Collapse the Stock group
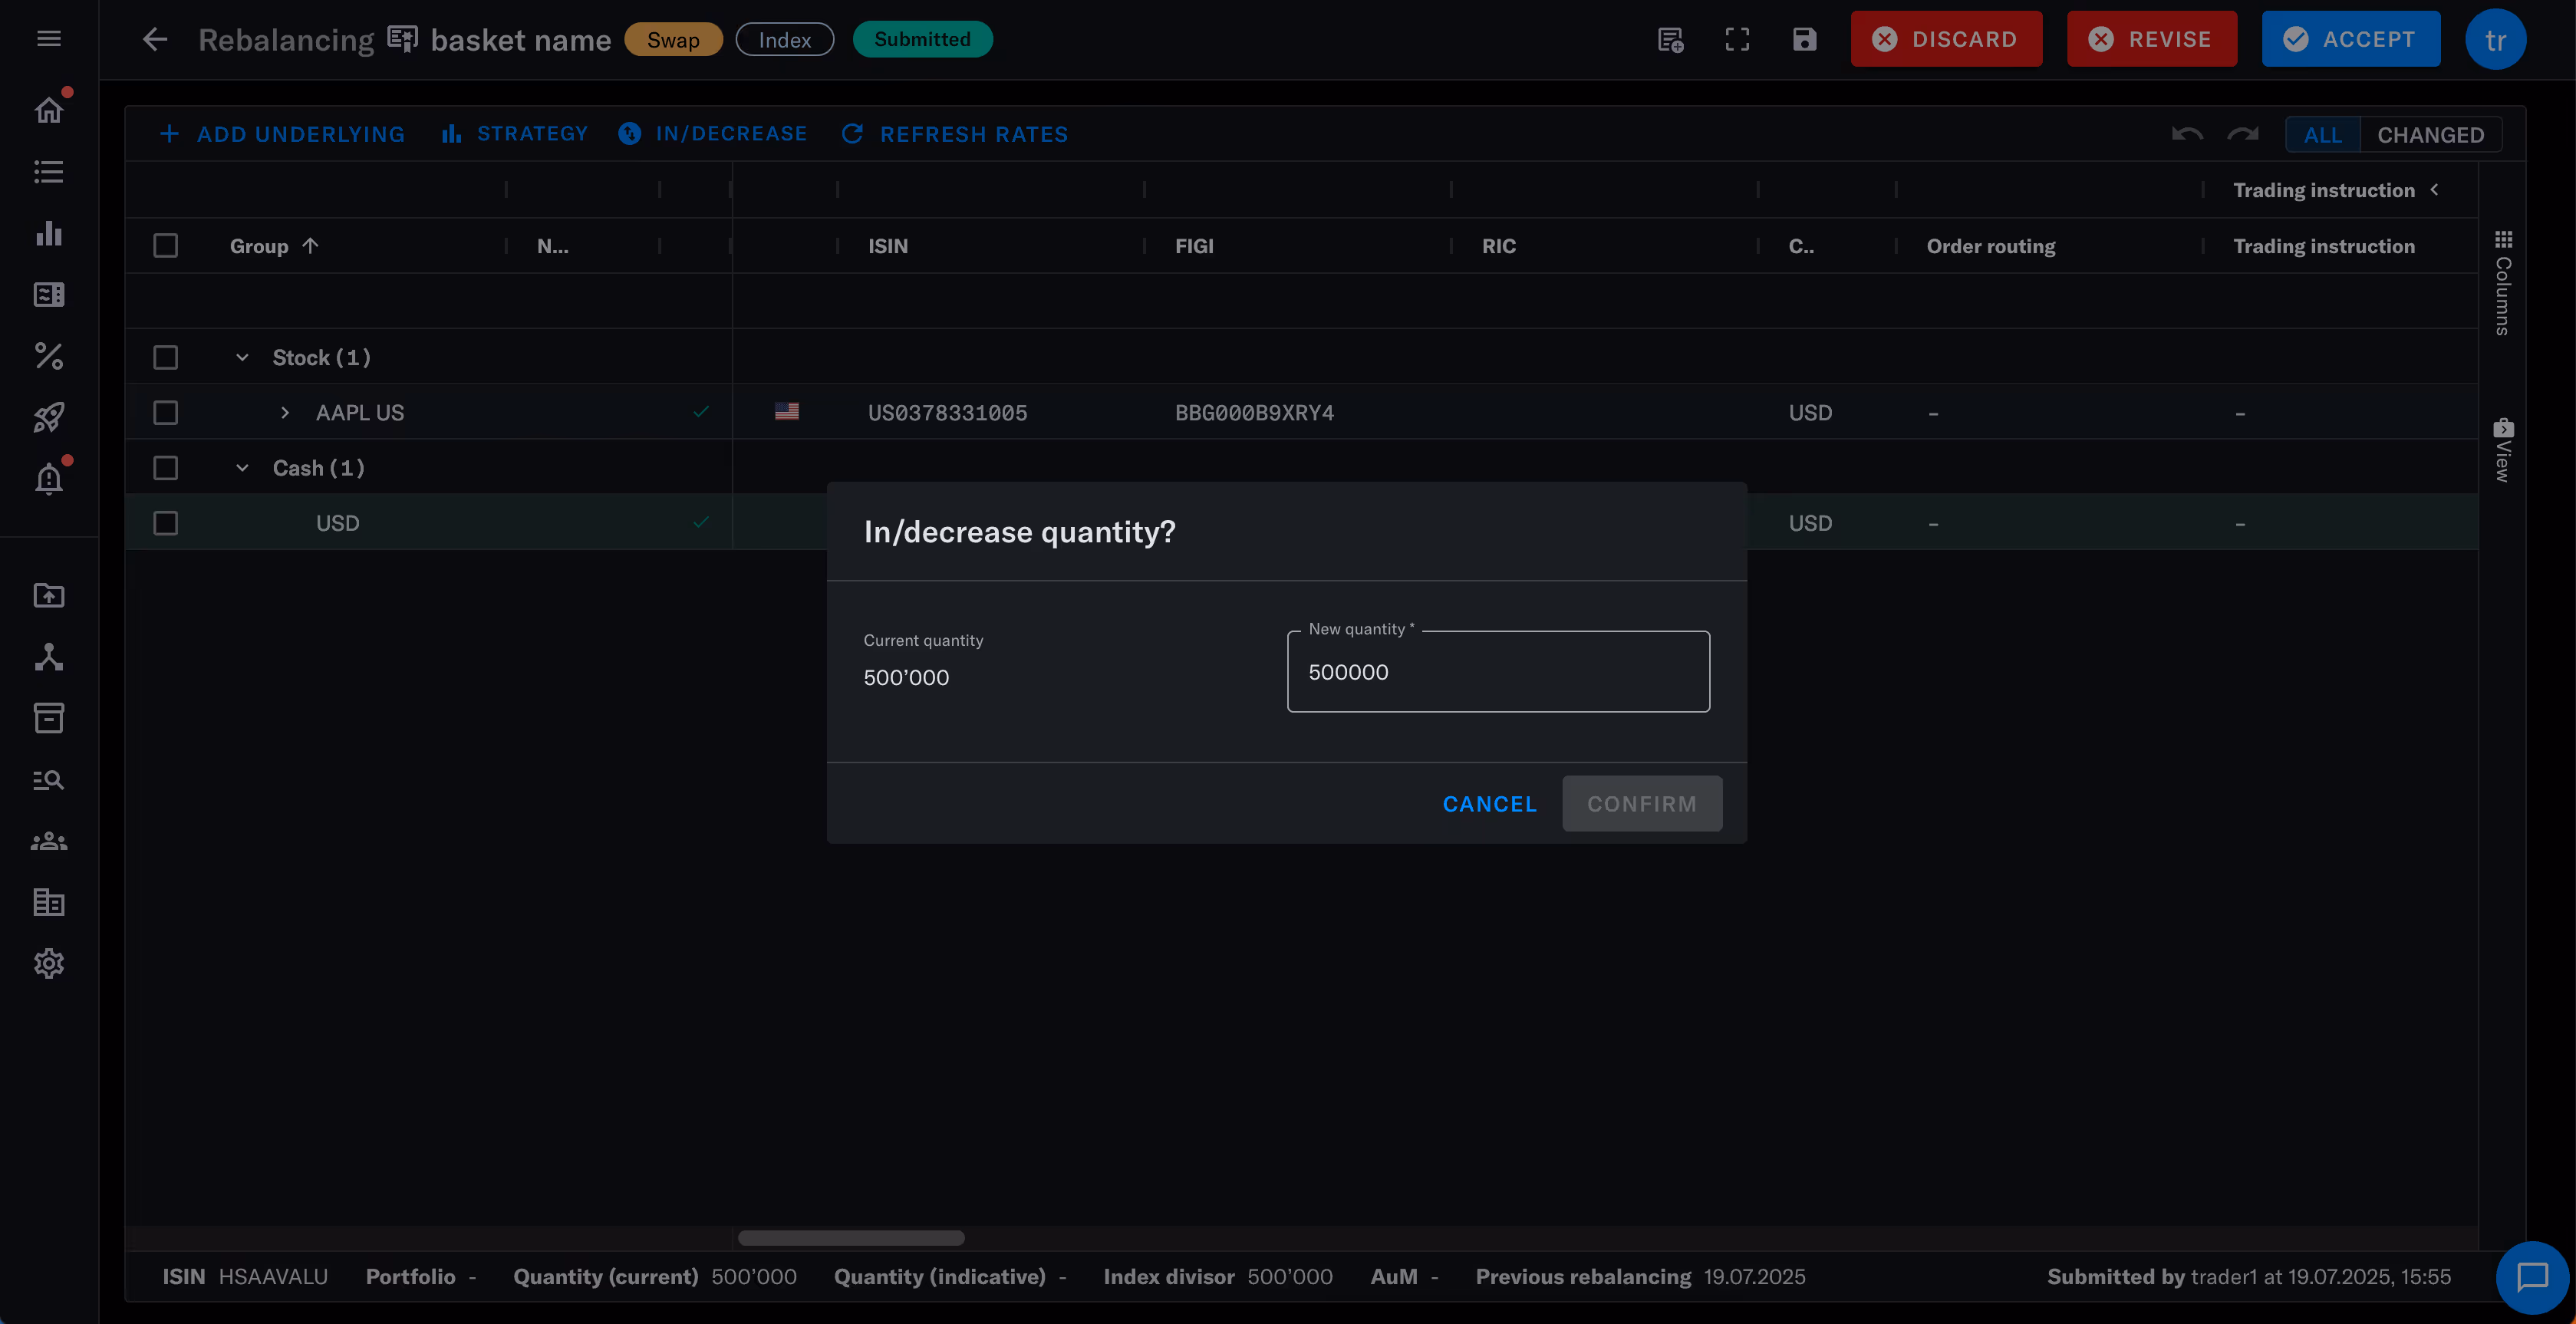2576x1324 pixels. pos(242,357)
